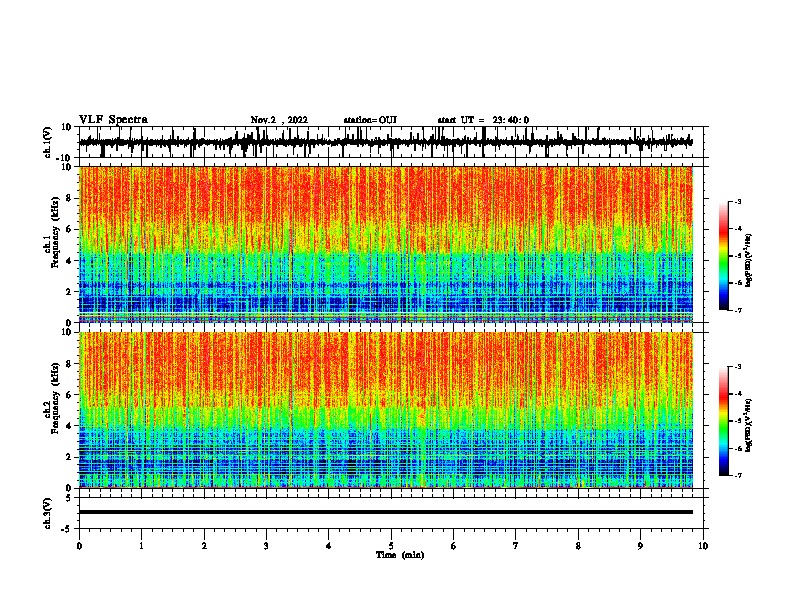The image size is (792, 612).
Task: Click inside the ch.2 spectrogram panel
Action: coord(385,410)
